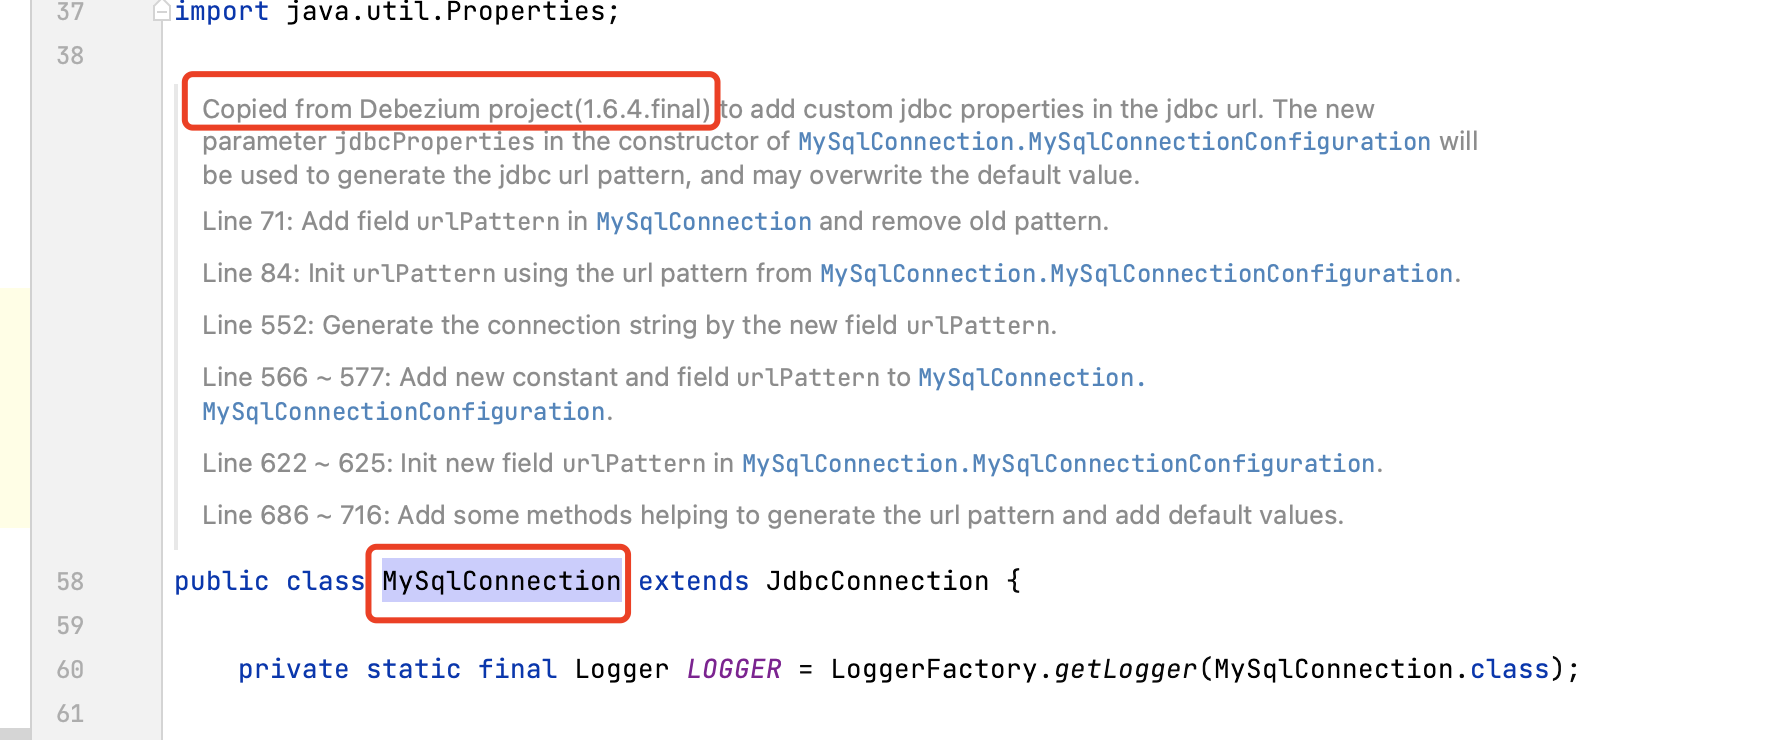Open the configuration link in Line 84 note
Image resolution: width=1784 pixels, height=740 pixels.
[1136, 274]
